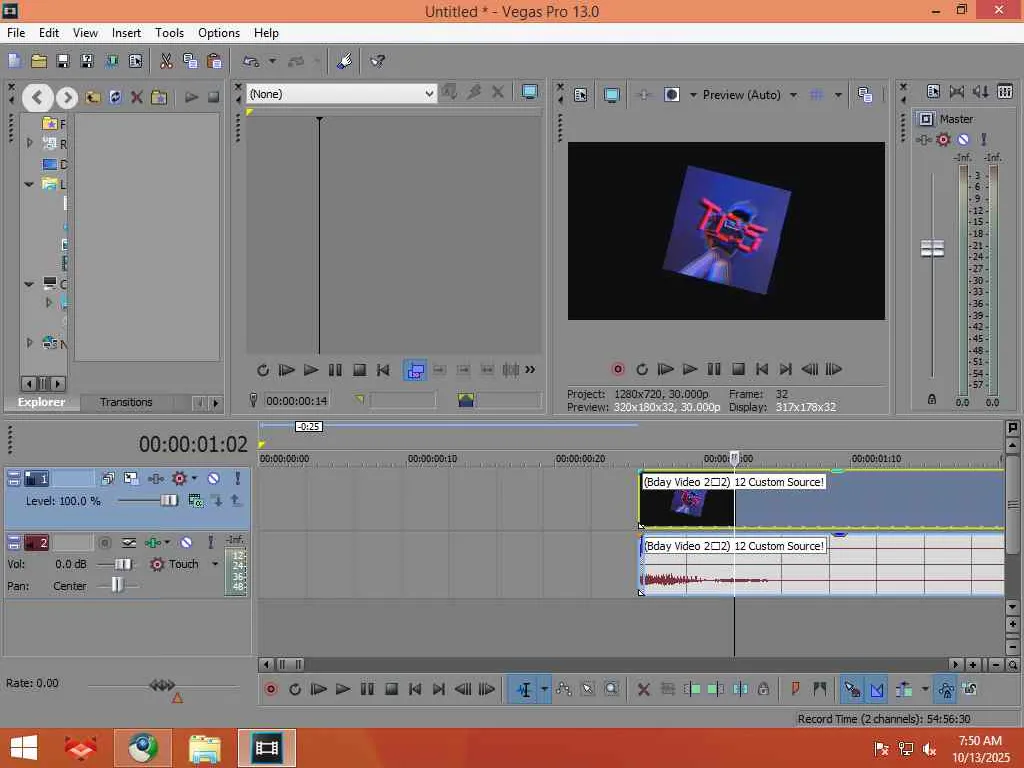Toggle Solo on video track 1
The width and height of the screenshot is (1024, 768).
238,479
